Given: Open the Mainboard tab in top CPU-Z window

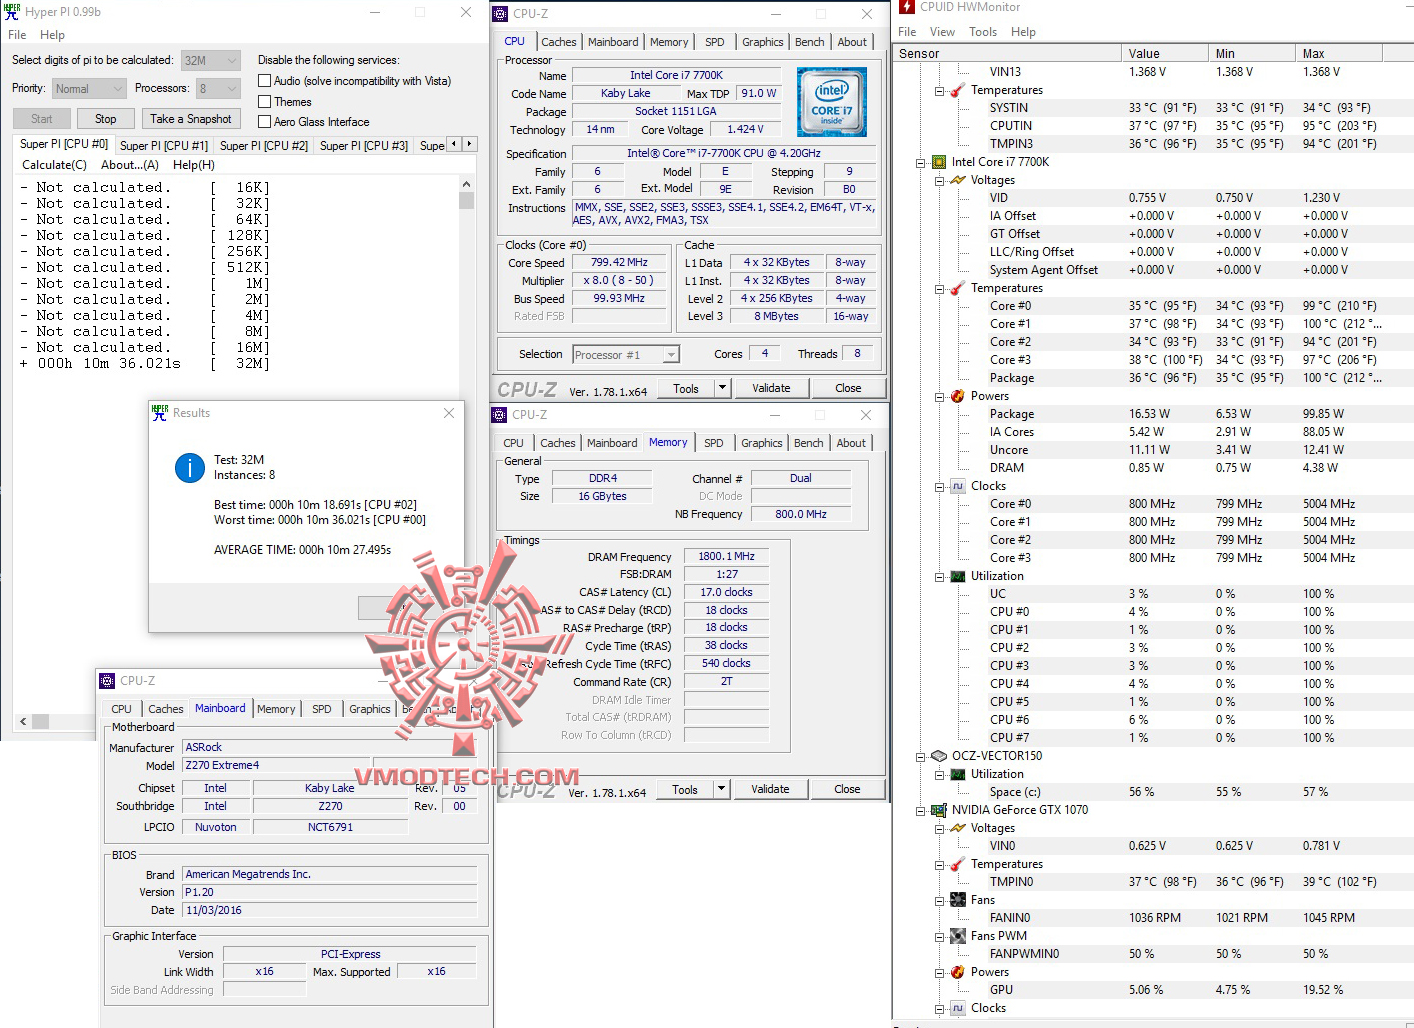Looking at the screenshot, I should coord(613,42).
